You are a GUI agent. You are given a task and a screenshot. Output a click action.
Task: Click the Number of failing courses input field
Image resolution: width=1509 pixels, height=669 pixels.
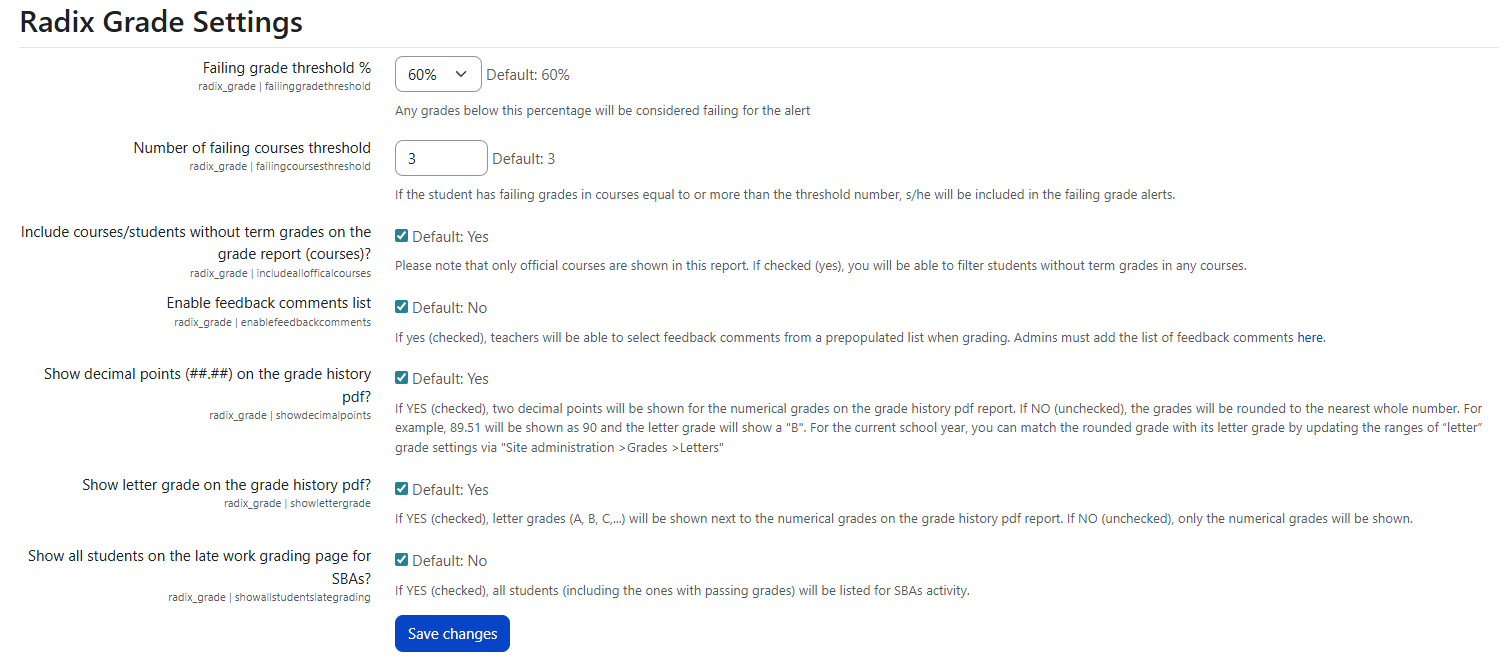441,158
